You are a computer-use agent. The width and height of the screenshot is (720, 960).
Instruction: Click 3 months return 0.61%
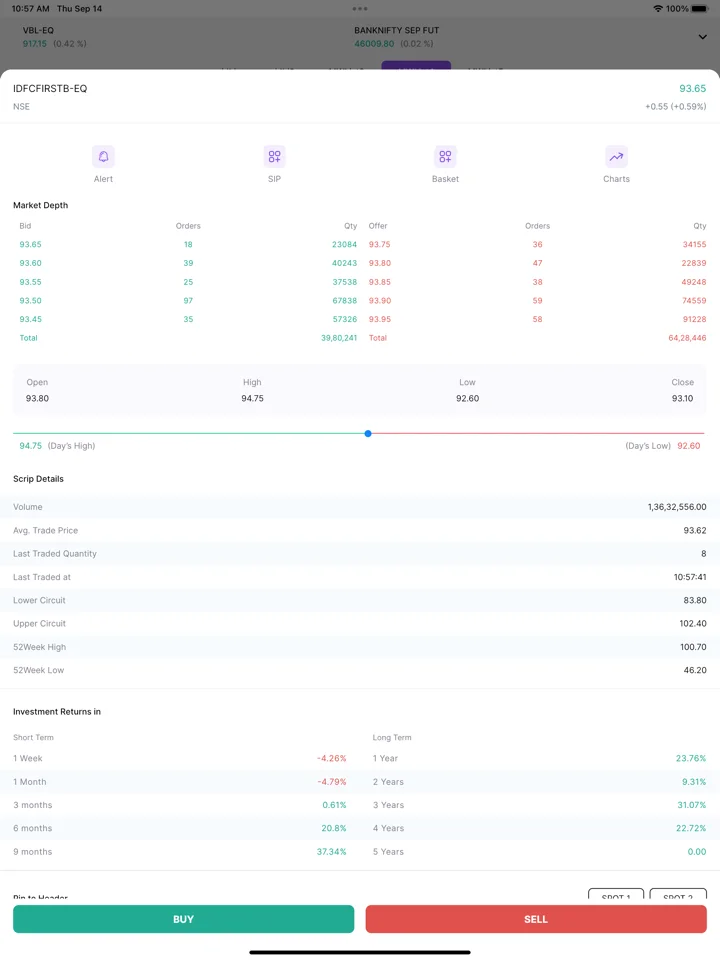pos(334,805)
